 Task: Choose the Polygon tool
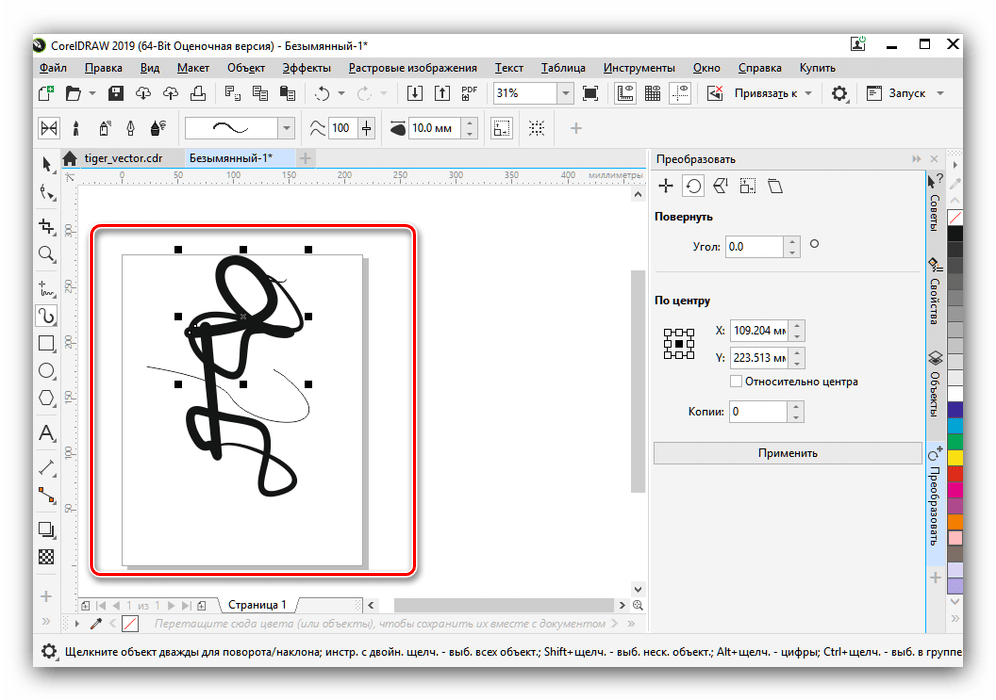tap(46, 398)
